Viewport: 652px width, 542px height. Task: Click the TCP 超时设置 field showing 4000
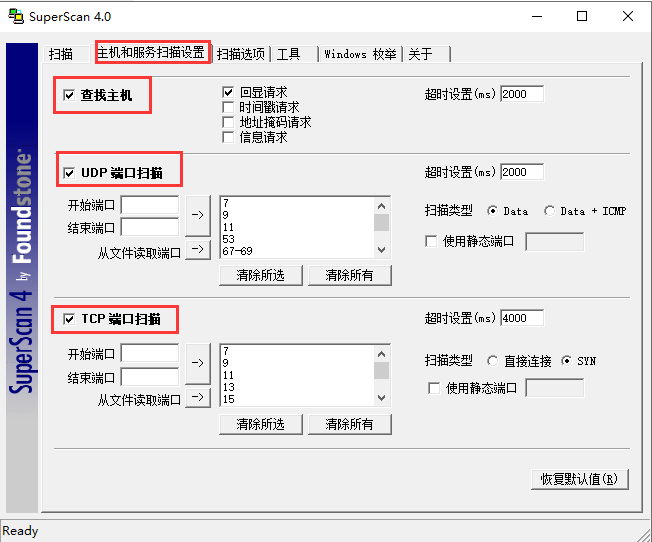522,318
